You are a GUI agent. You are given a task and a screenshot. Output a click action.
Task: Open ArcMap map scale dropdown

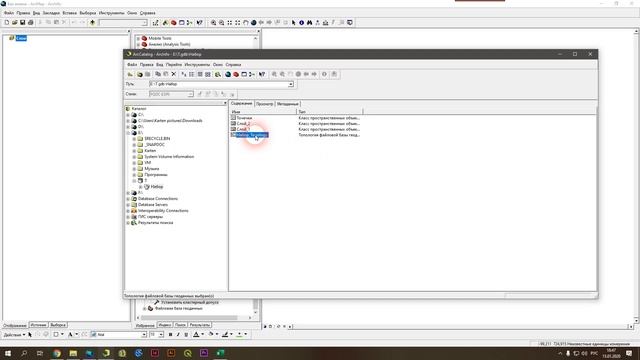tap(144, 23)
